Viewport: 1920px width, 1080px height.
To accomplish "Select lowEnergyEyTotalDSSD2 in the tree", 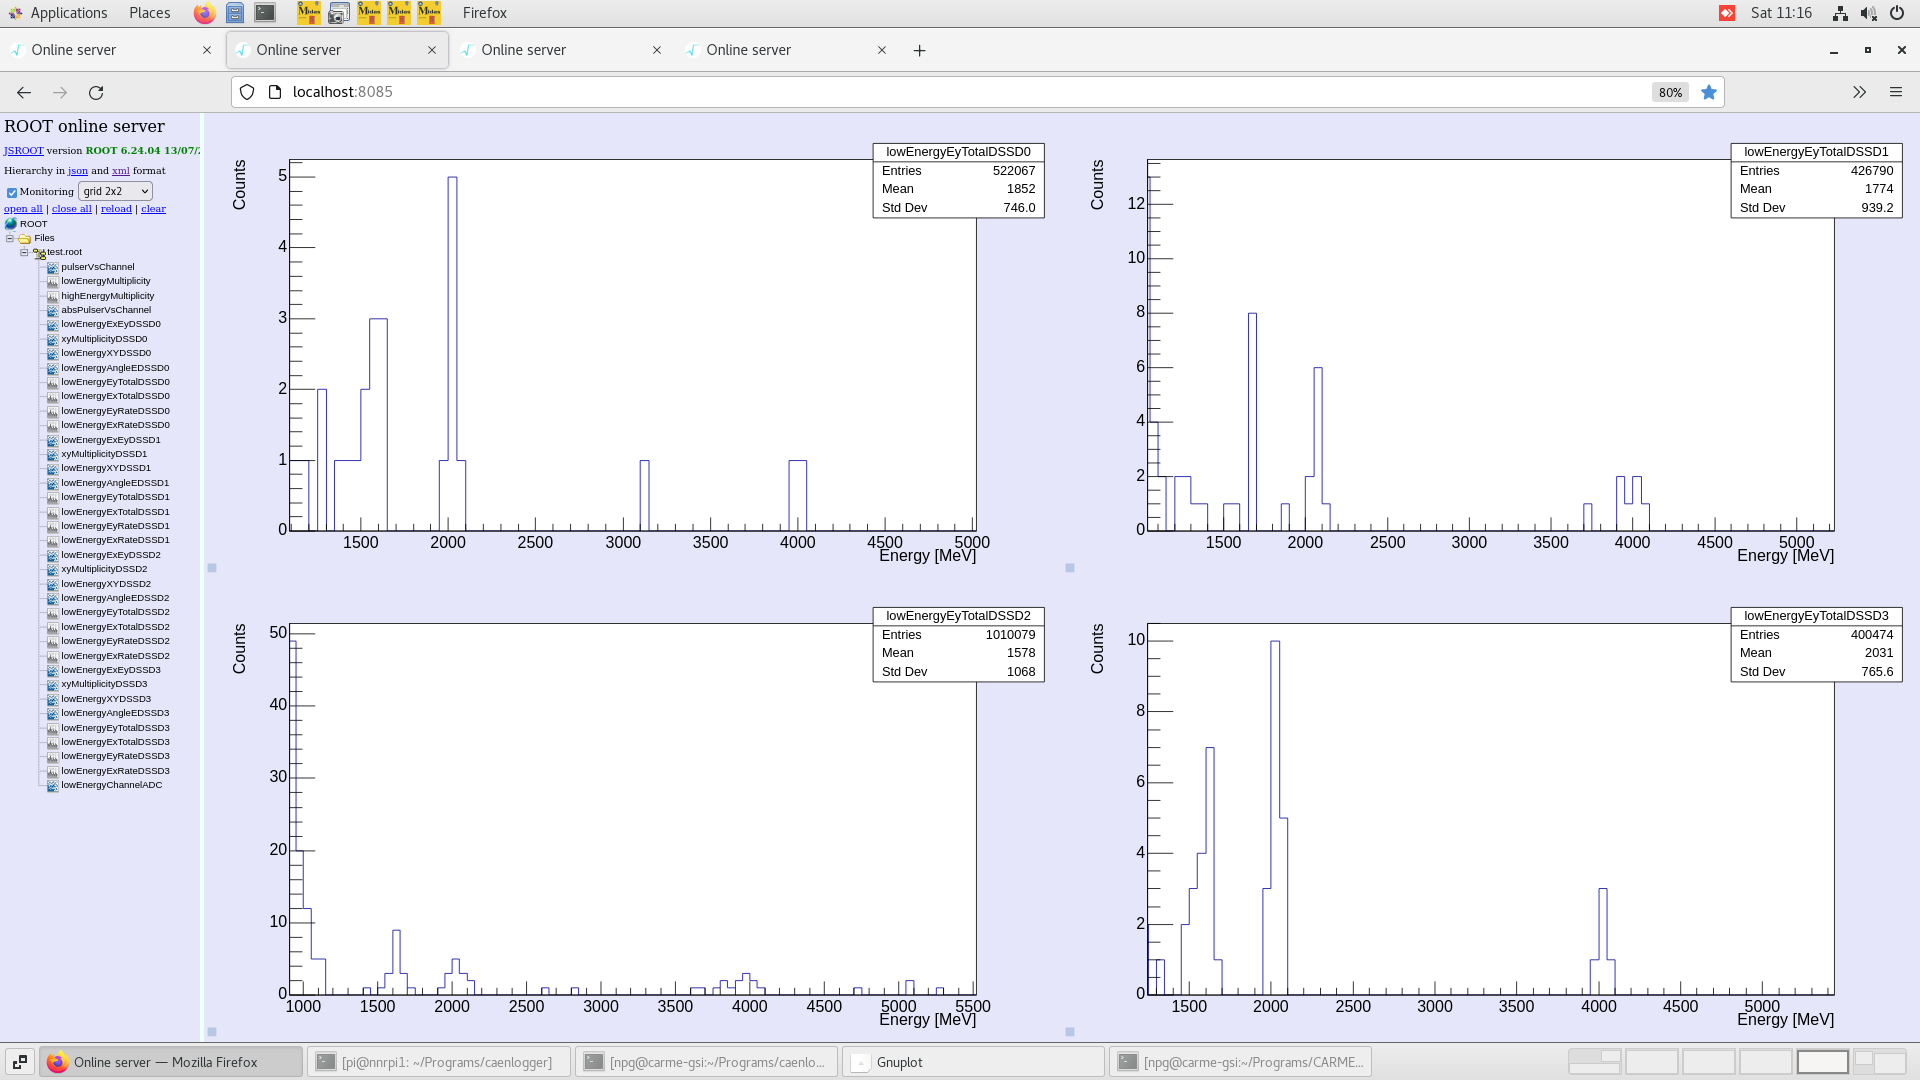I will pyautogui.click(x=115, y=612).
